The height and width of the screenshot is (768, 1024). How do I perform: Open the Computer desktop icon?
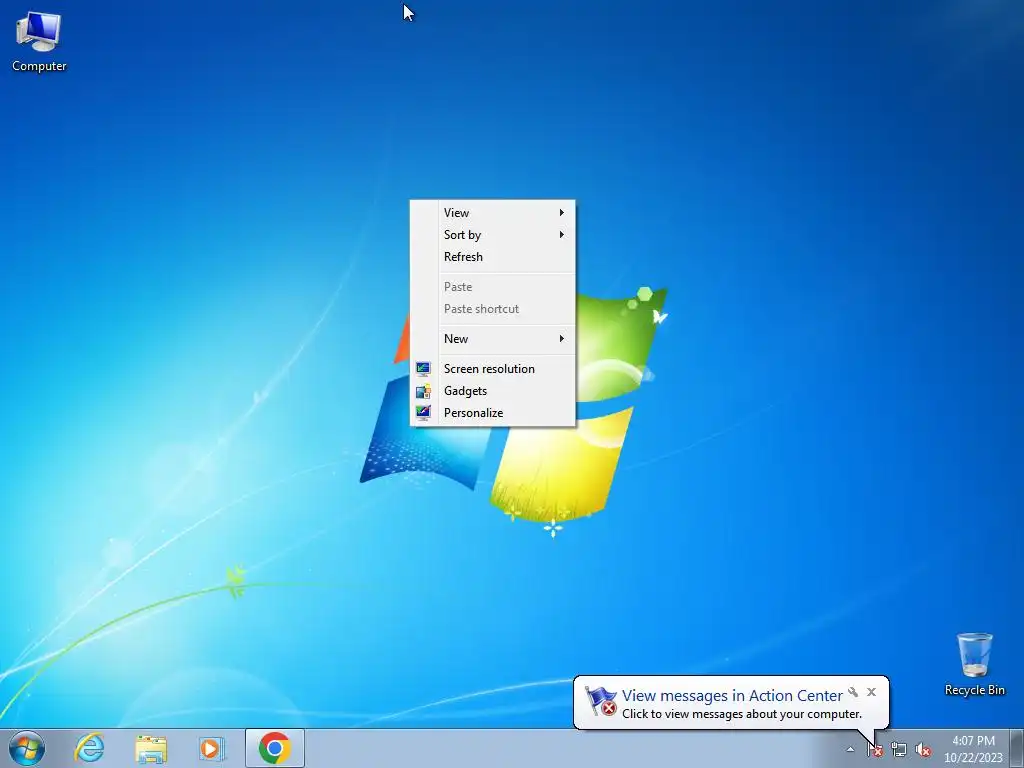click(x=39, y=41)
